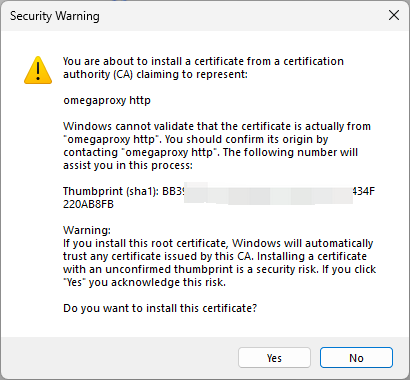Select the standalone omegaproxy http CA name line
The height and width of the screenshot is (380, 410).
click(x=107, y=100)
